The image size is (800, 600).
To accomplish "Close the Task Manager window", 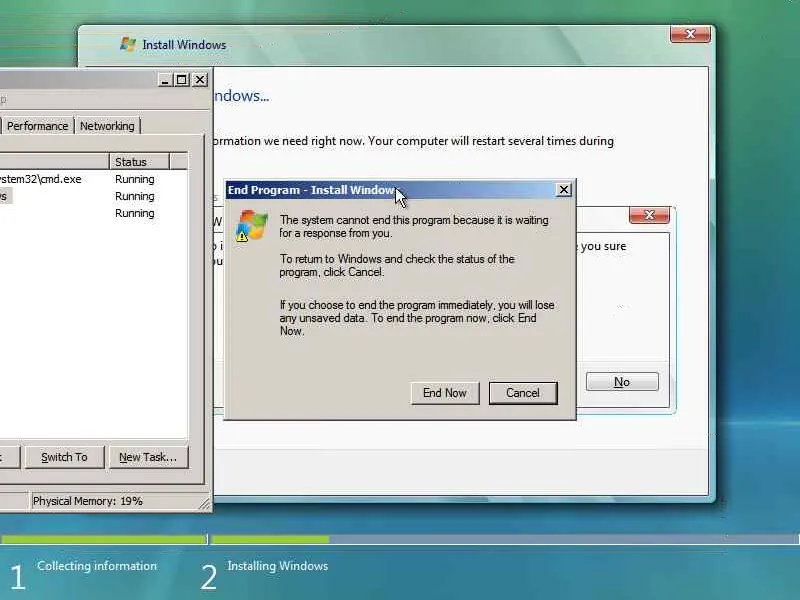I will [x=200, y=80].
